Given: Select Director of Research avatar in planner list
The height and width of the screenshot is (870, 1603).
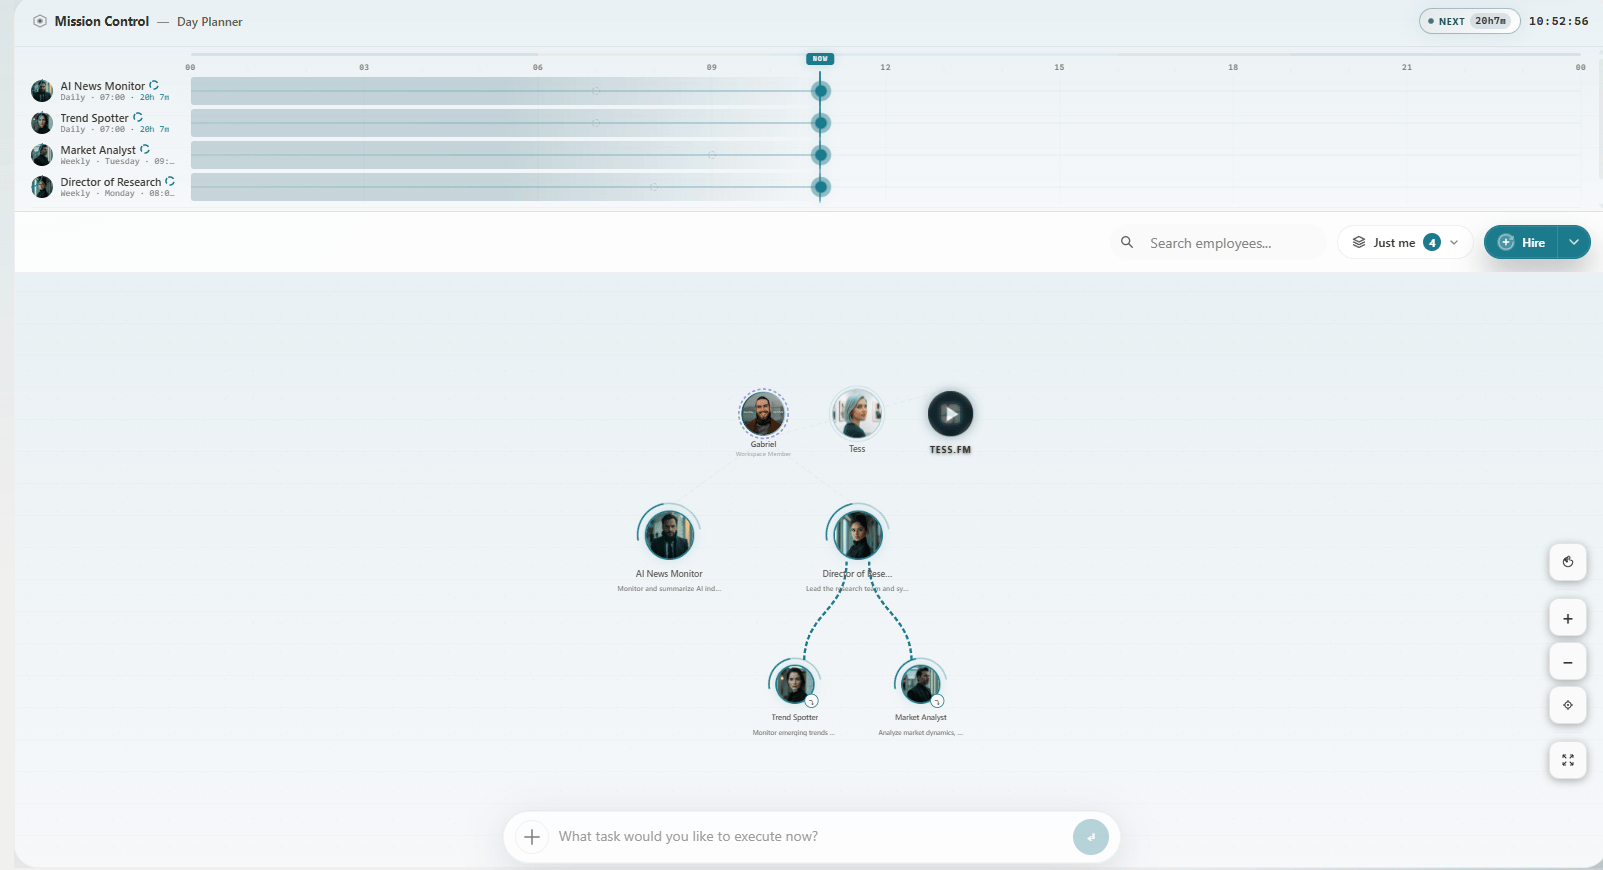Looking at the screenshot, I should (x=42, y=187).
